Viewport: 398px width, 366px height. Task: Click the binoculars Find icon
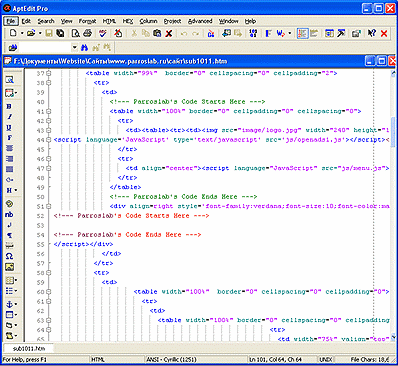[85, 48]
